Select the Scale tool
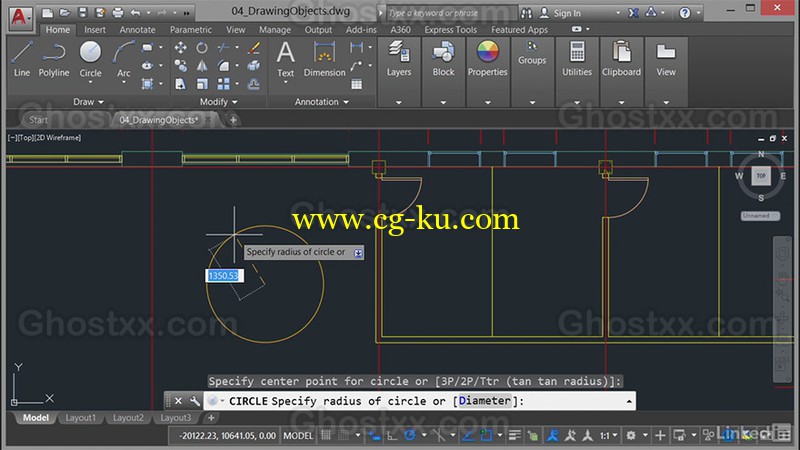The height and width of the screenshot is (450, 800). tap(202, 84)
